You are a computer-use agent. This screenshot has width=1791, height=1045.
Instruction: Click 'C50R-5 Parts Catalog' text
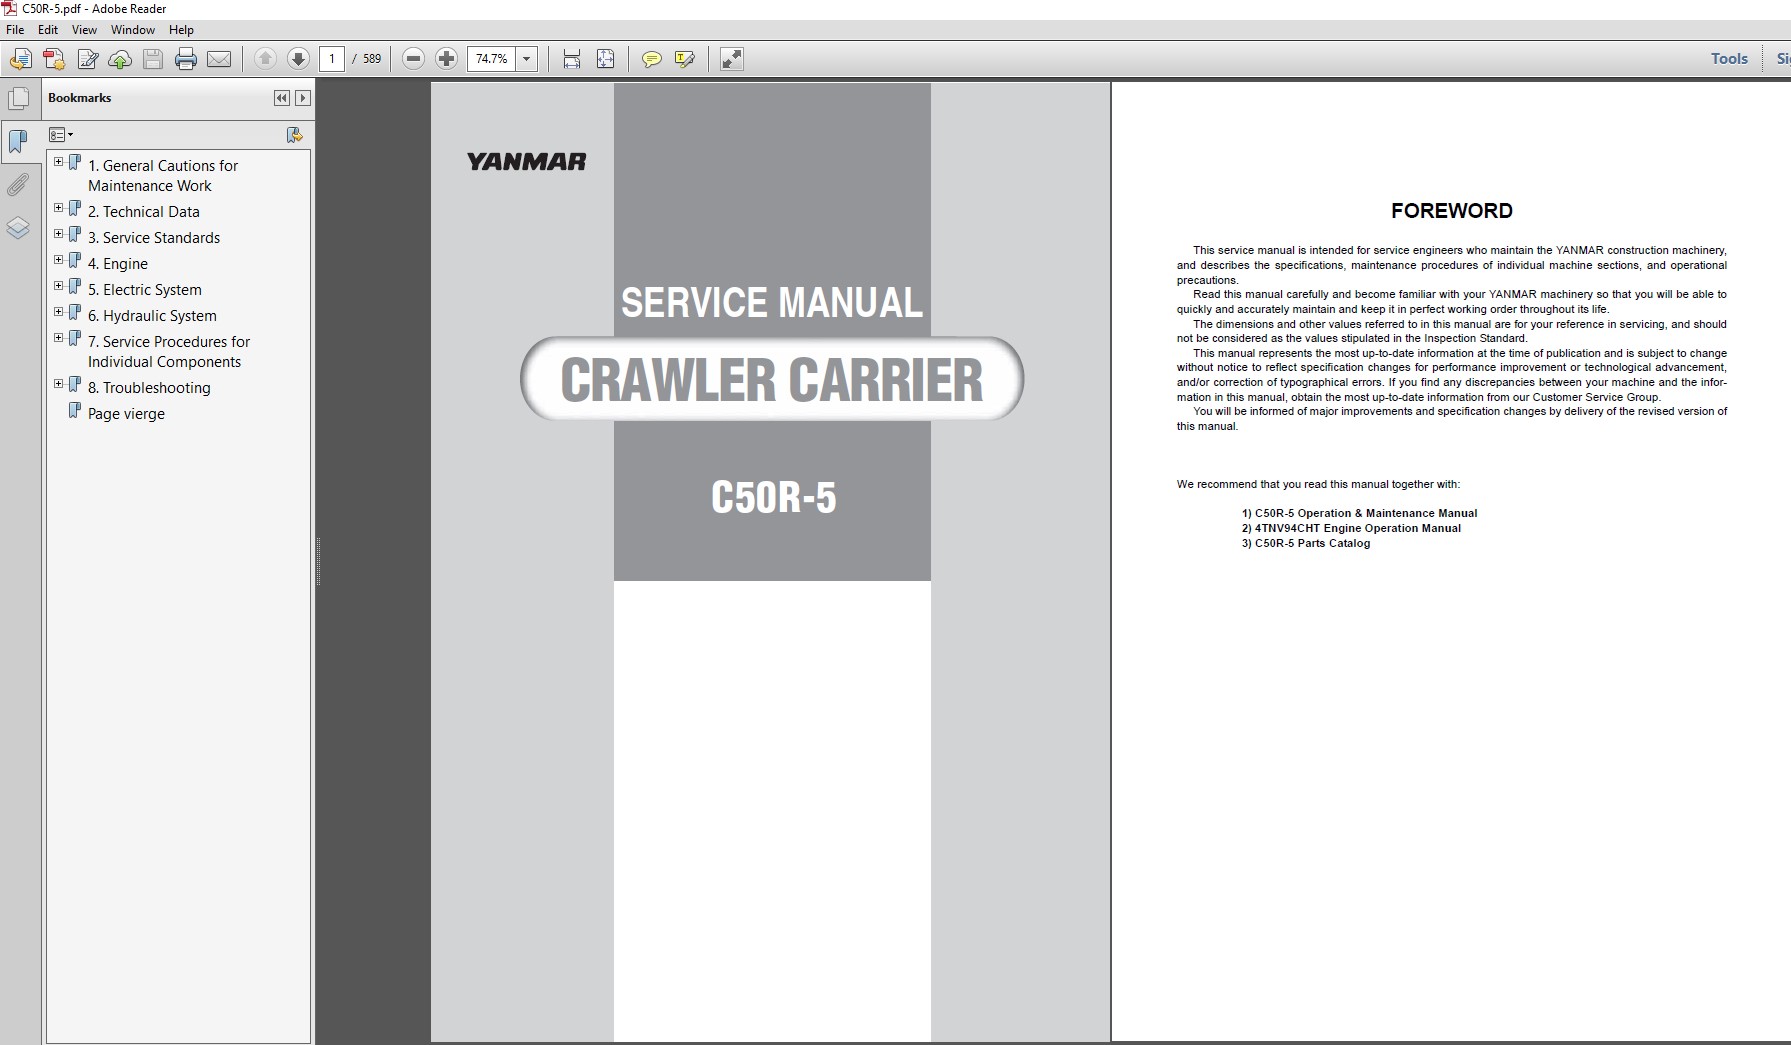[1312, 543]
